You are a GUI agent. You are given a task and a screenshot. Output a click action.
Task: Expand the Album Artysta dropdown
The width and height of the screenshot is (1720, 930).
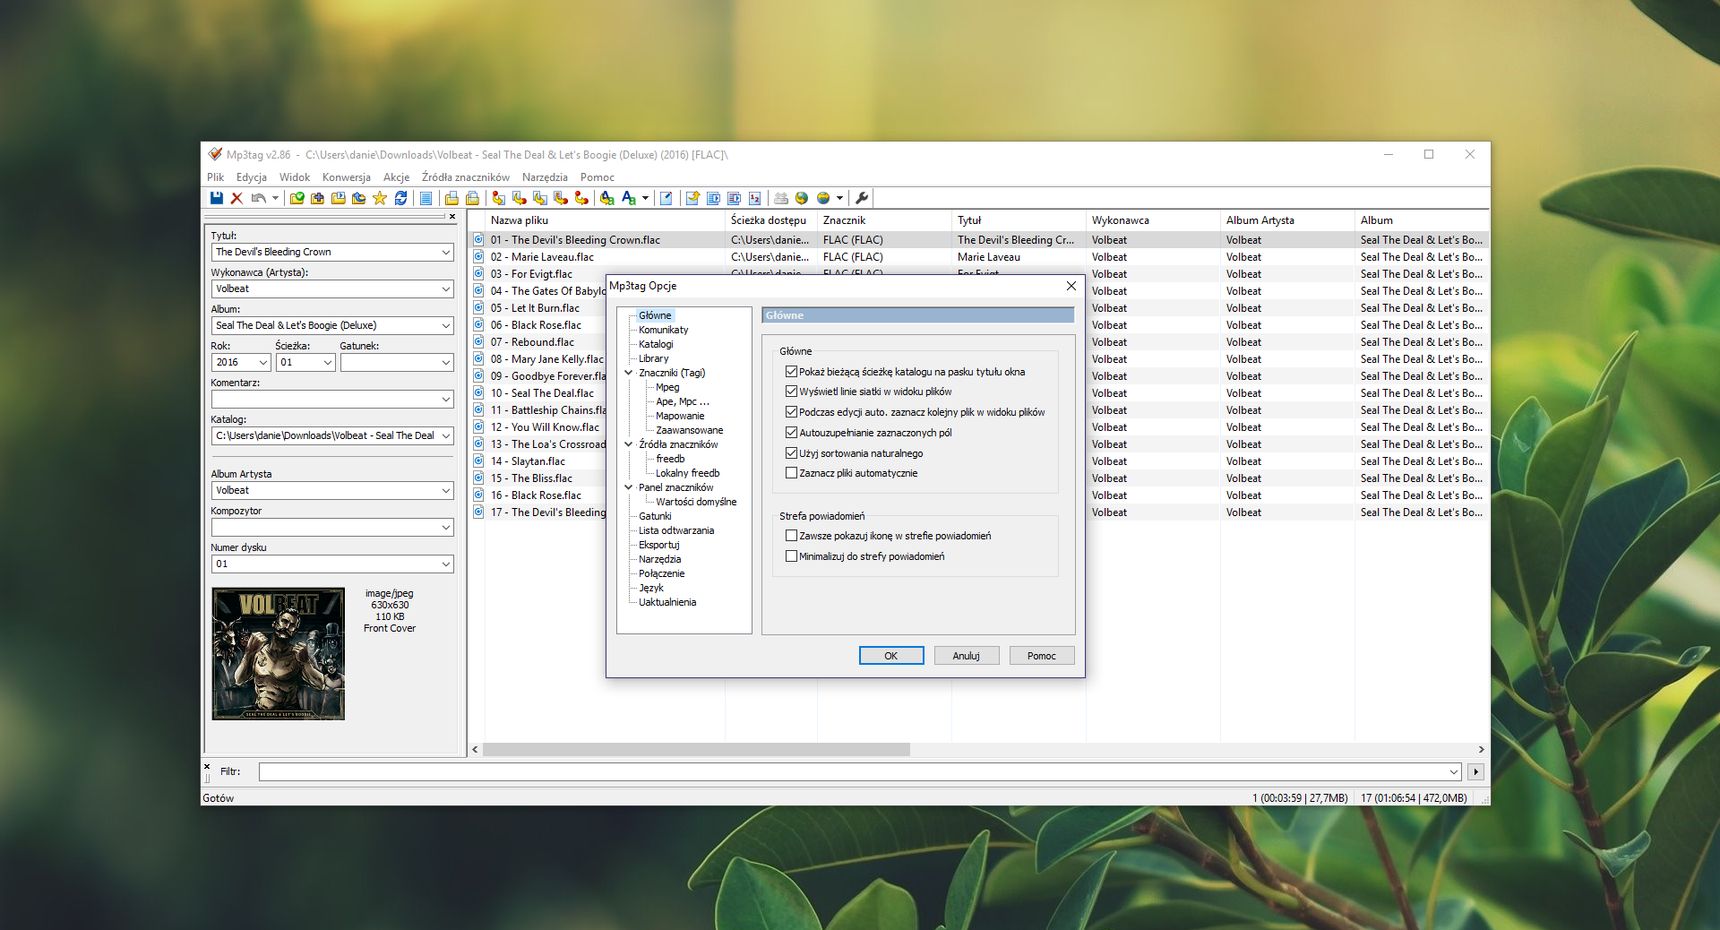pyautogui.click(x=445, y=490)
